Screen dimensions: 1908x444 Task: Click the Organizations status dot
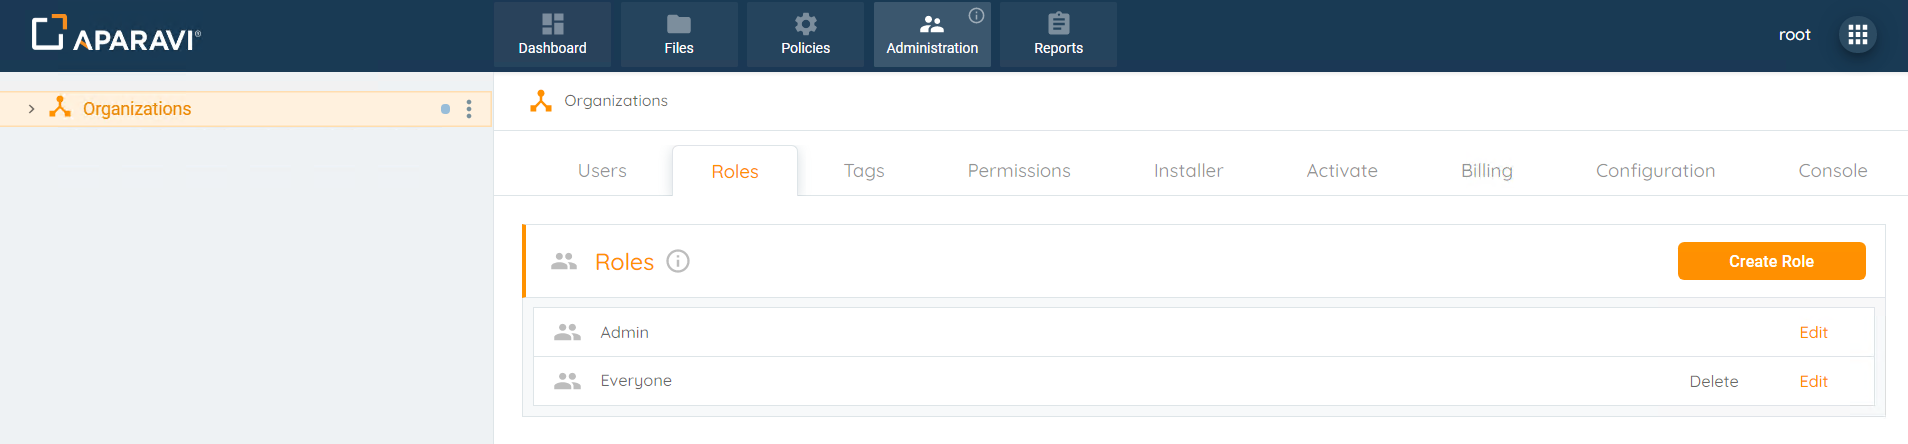(445, 109)
